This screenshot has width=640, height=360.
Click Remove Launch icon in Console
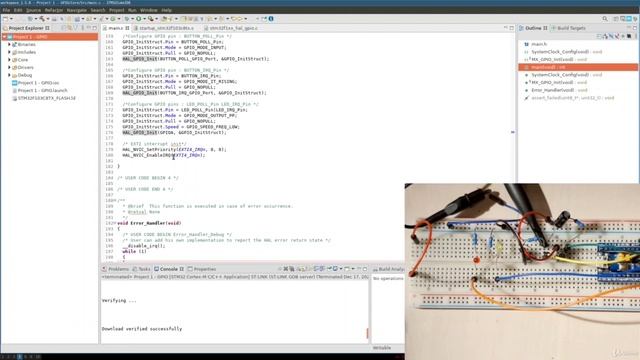[x=286, y=269]
